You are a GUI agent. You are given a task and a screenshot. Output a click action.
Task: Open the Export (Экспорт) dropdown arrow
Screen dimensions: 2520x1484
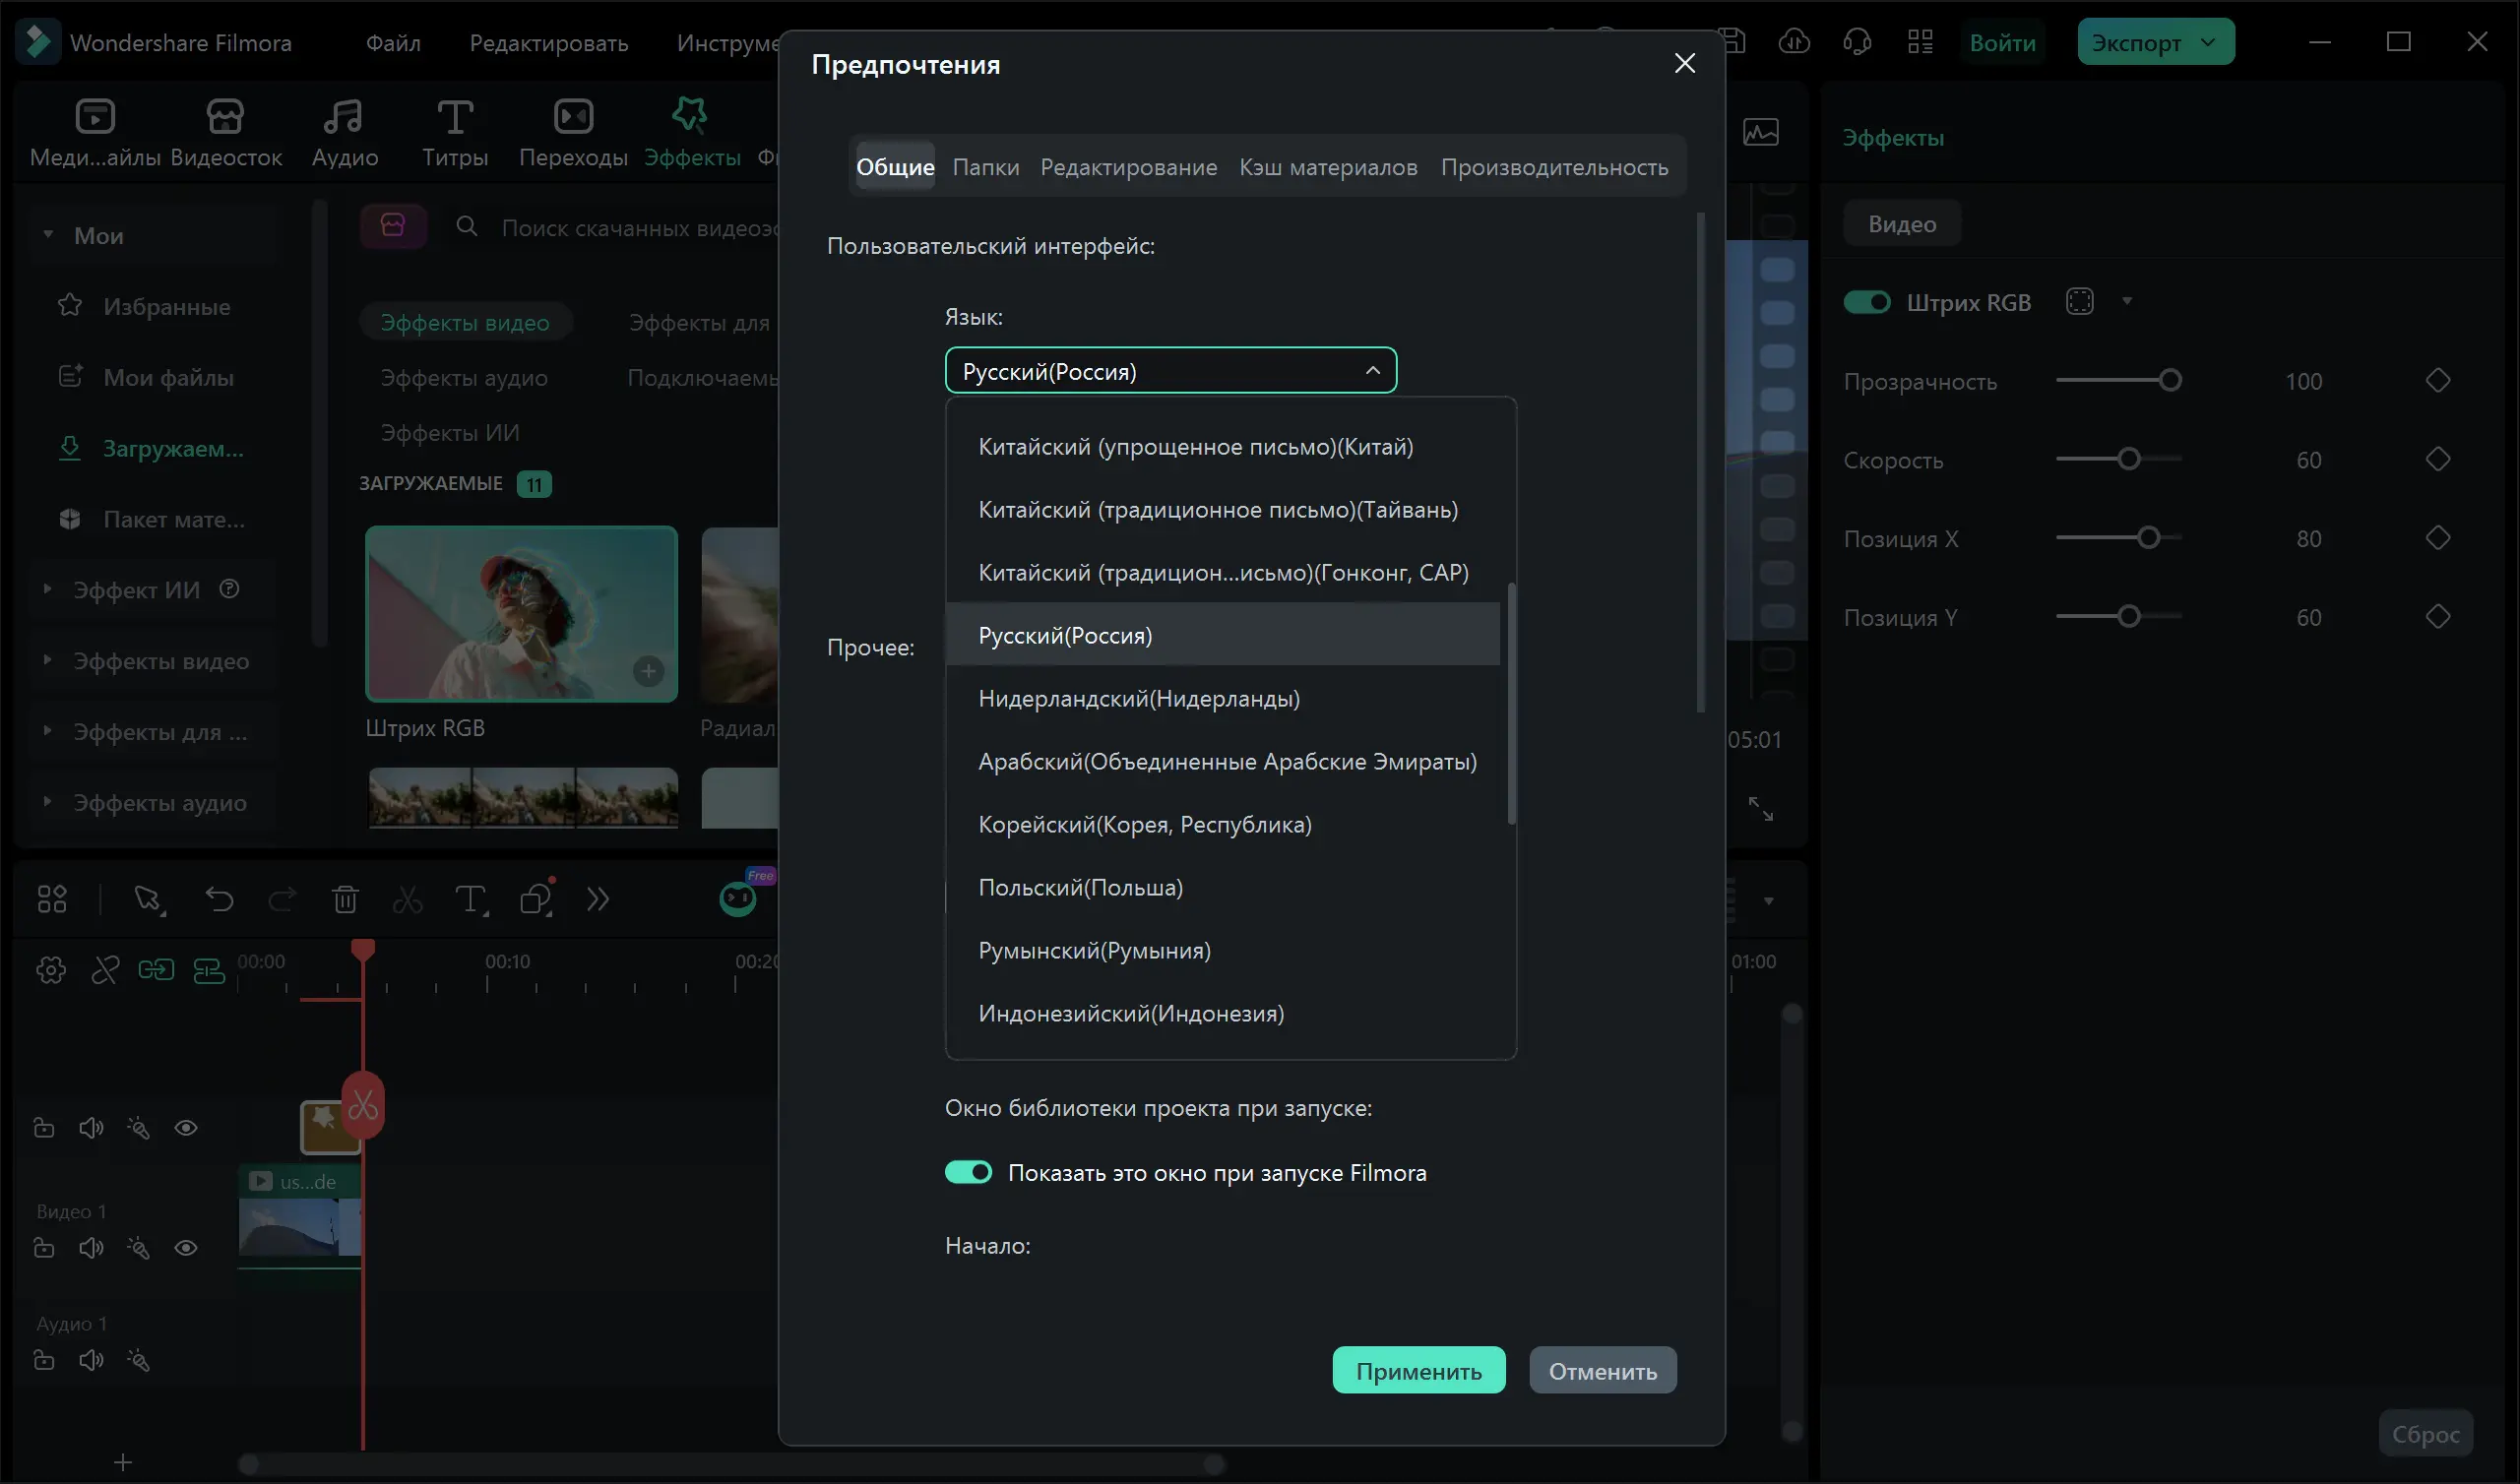click(x=2209, y=42)
